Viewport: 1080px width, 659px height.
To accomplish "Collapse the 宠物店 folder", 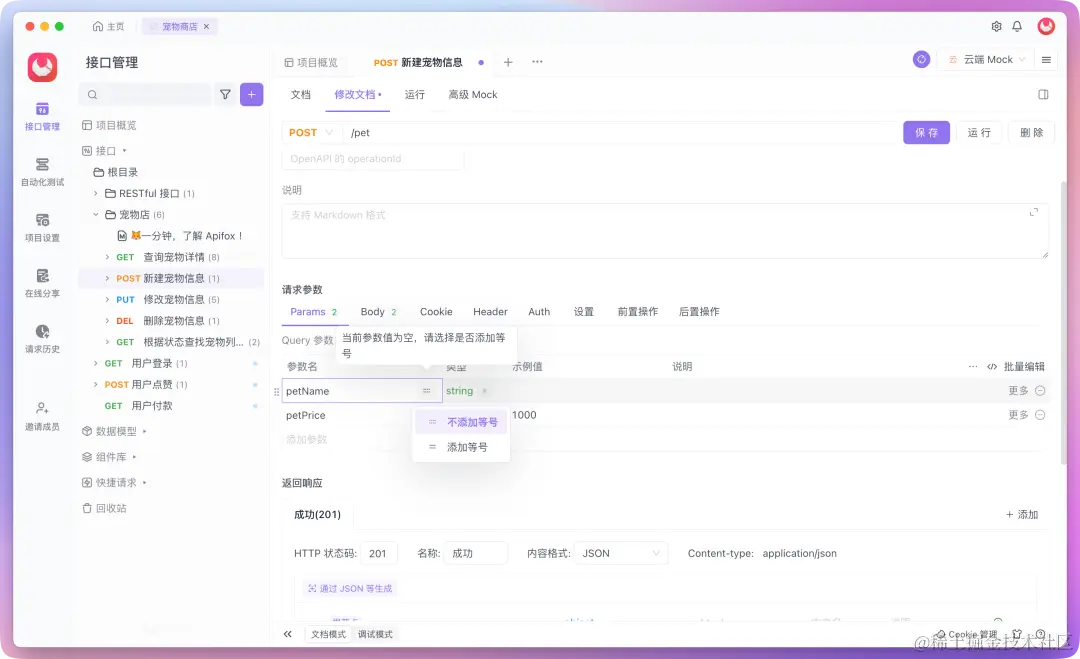I will click(x=96, y=213).
